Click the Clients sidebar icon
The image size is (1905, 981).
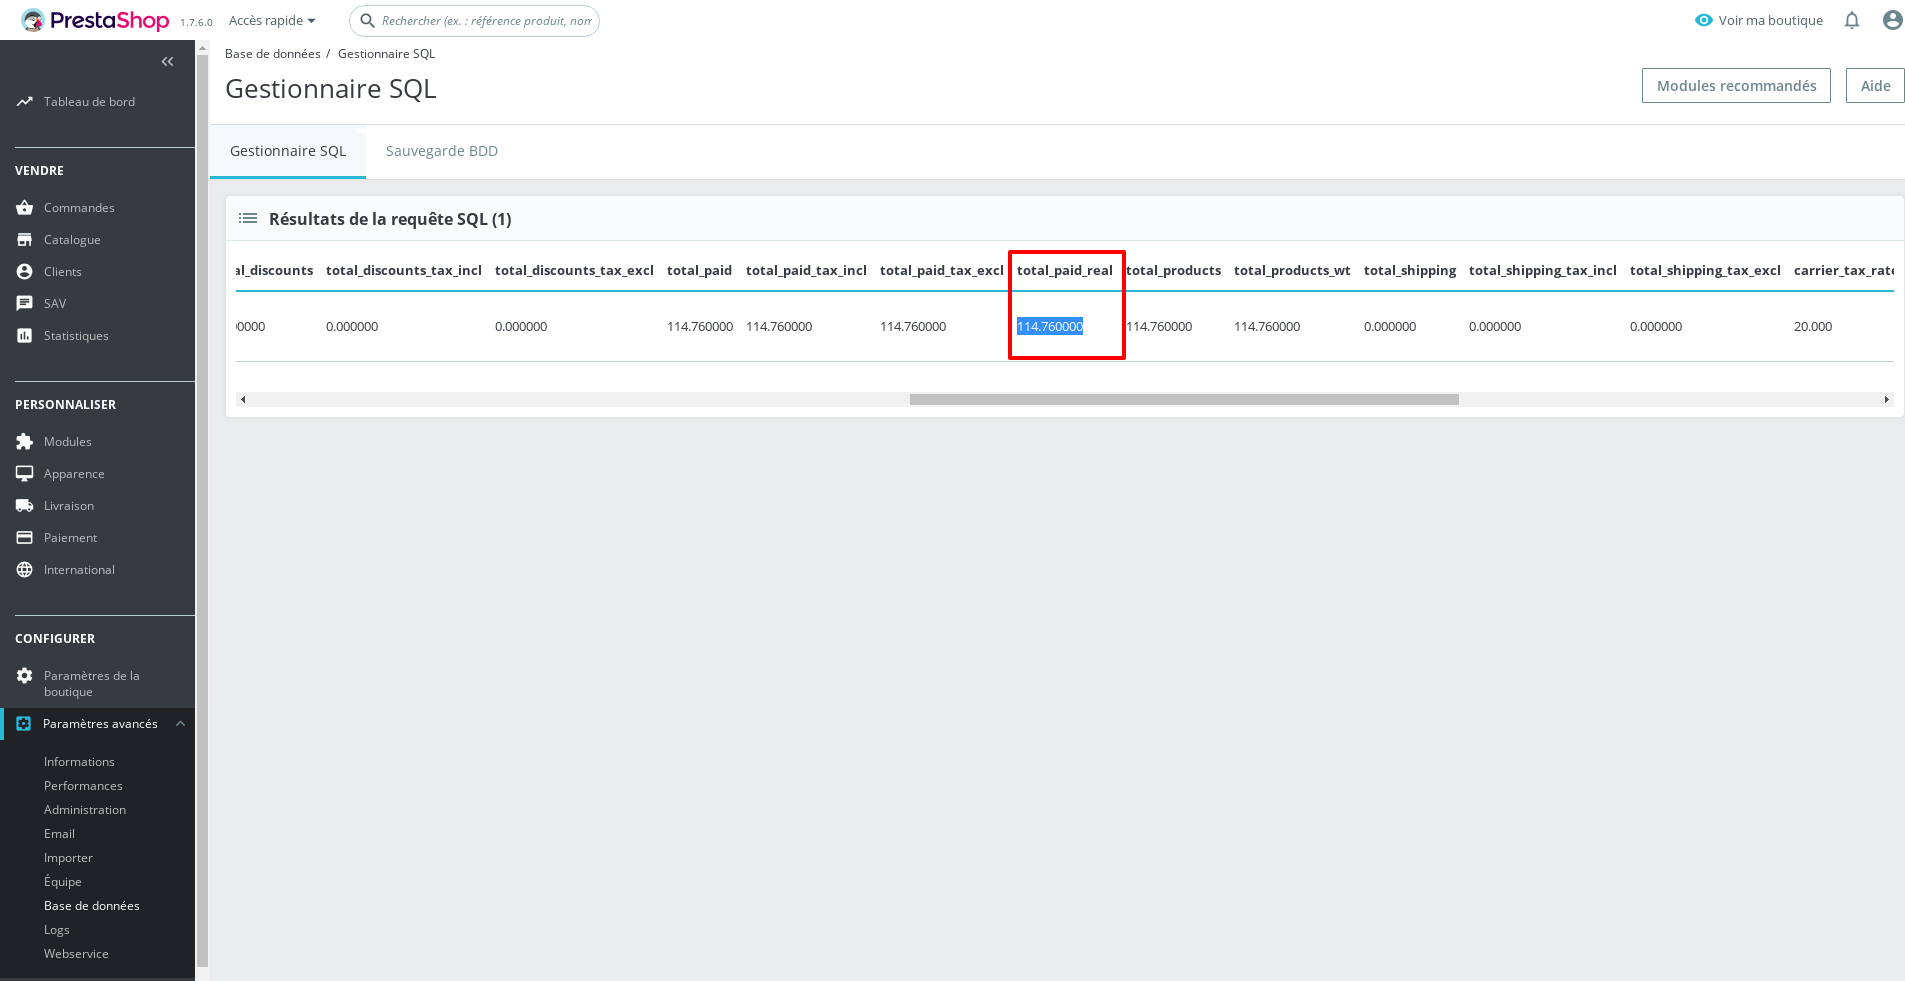pos(24,271)
